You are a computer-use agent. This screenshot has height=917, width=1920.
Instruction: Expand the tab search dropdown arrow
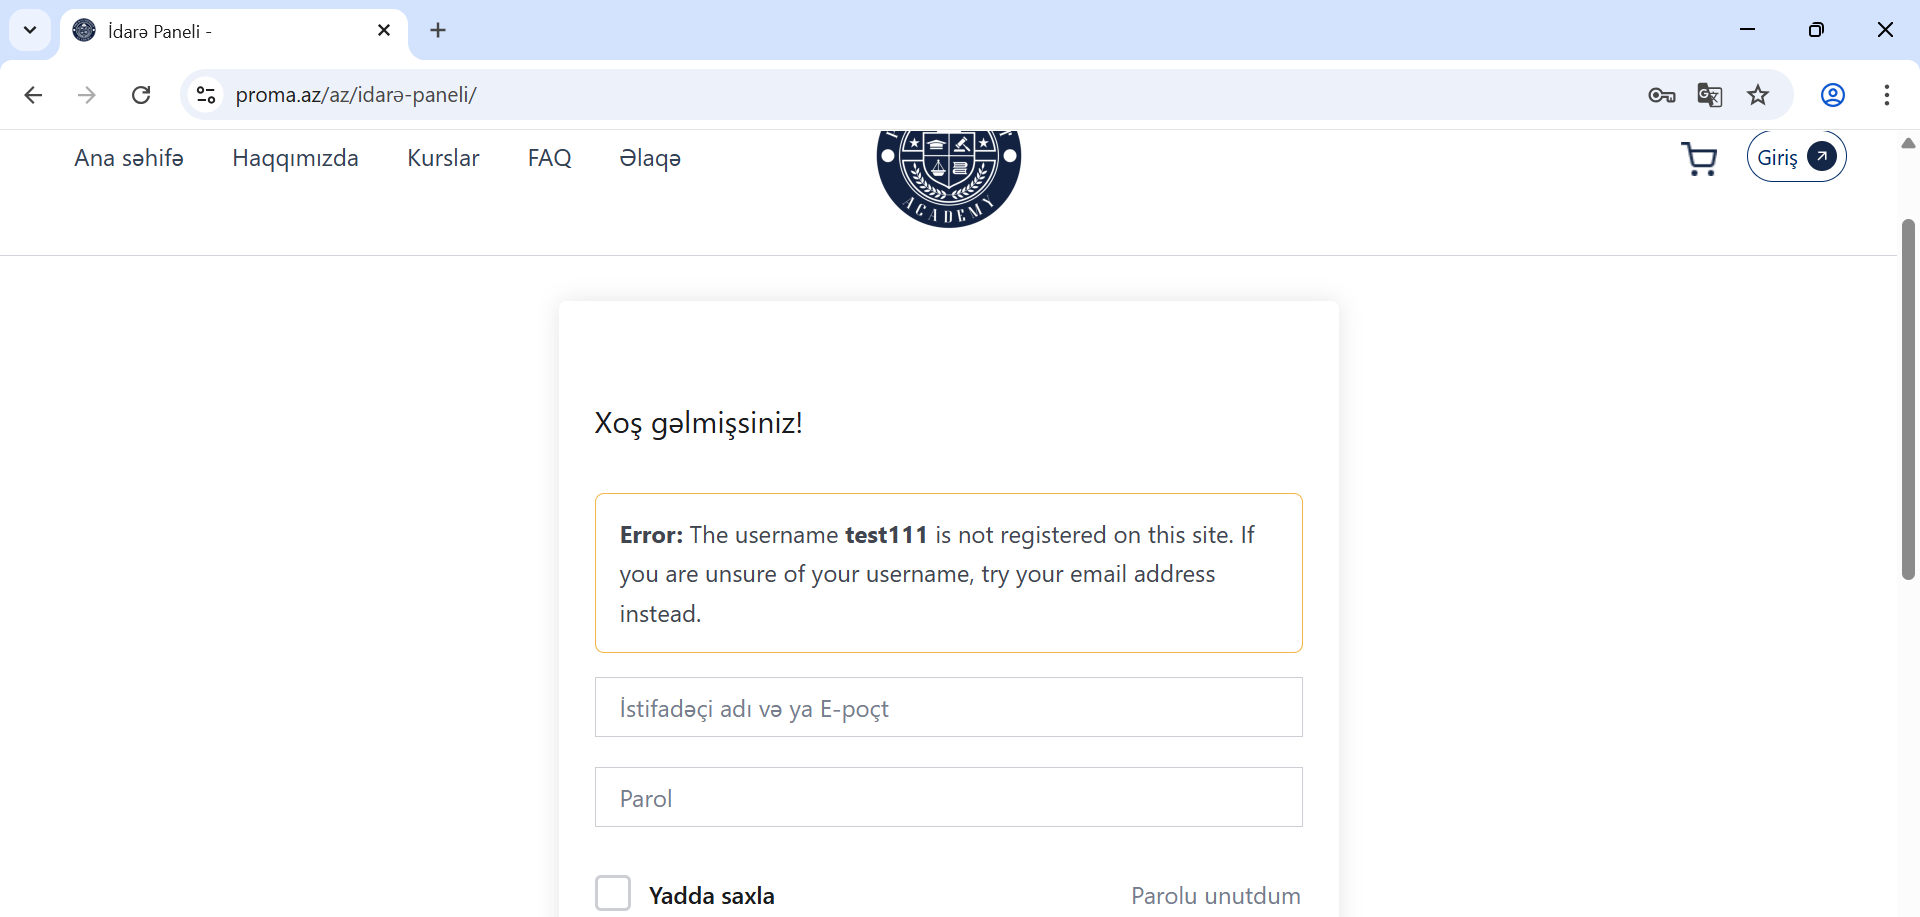point(30,30)
